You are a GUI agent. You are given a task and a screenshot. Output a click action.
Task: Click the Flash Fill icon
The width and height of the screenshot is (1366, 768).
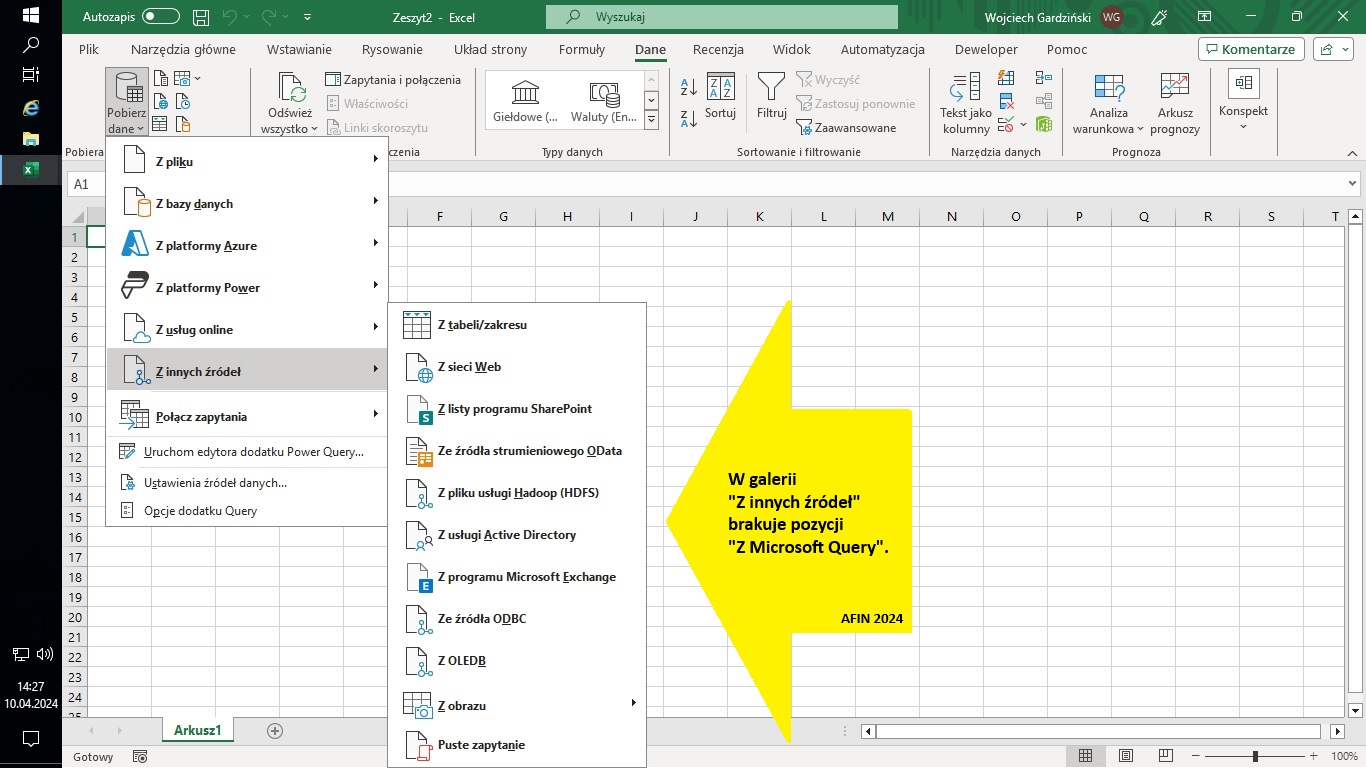[1007, 79]
